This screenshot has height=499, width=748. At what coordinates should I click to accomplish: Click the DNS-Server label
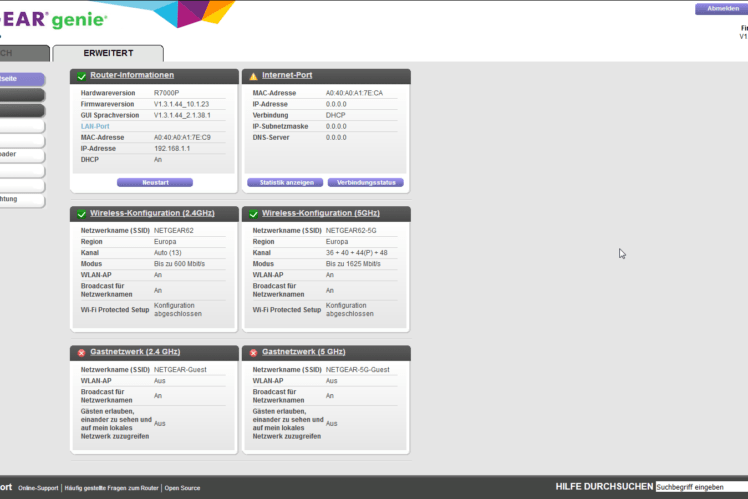271,137
